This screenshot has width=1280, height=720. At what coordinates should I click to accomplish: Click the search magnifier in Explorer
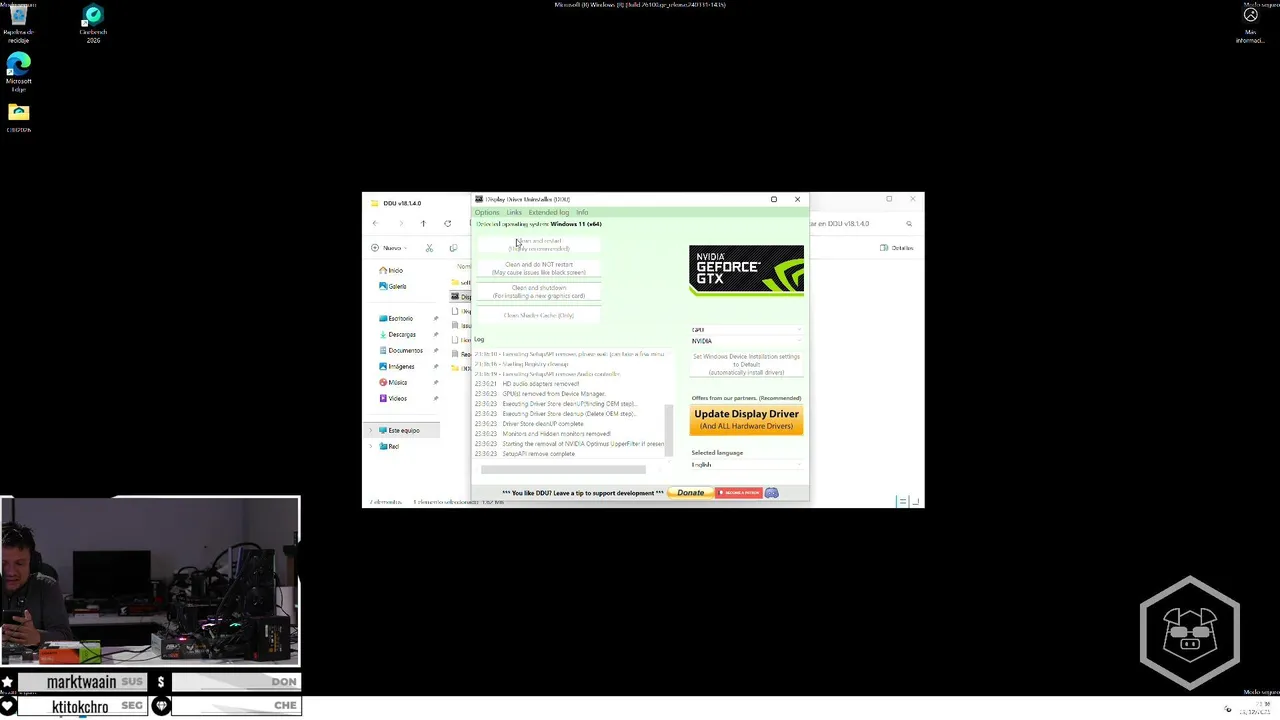[909, 224]
